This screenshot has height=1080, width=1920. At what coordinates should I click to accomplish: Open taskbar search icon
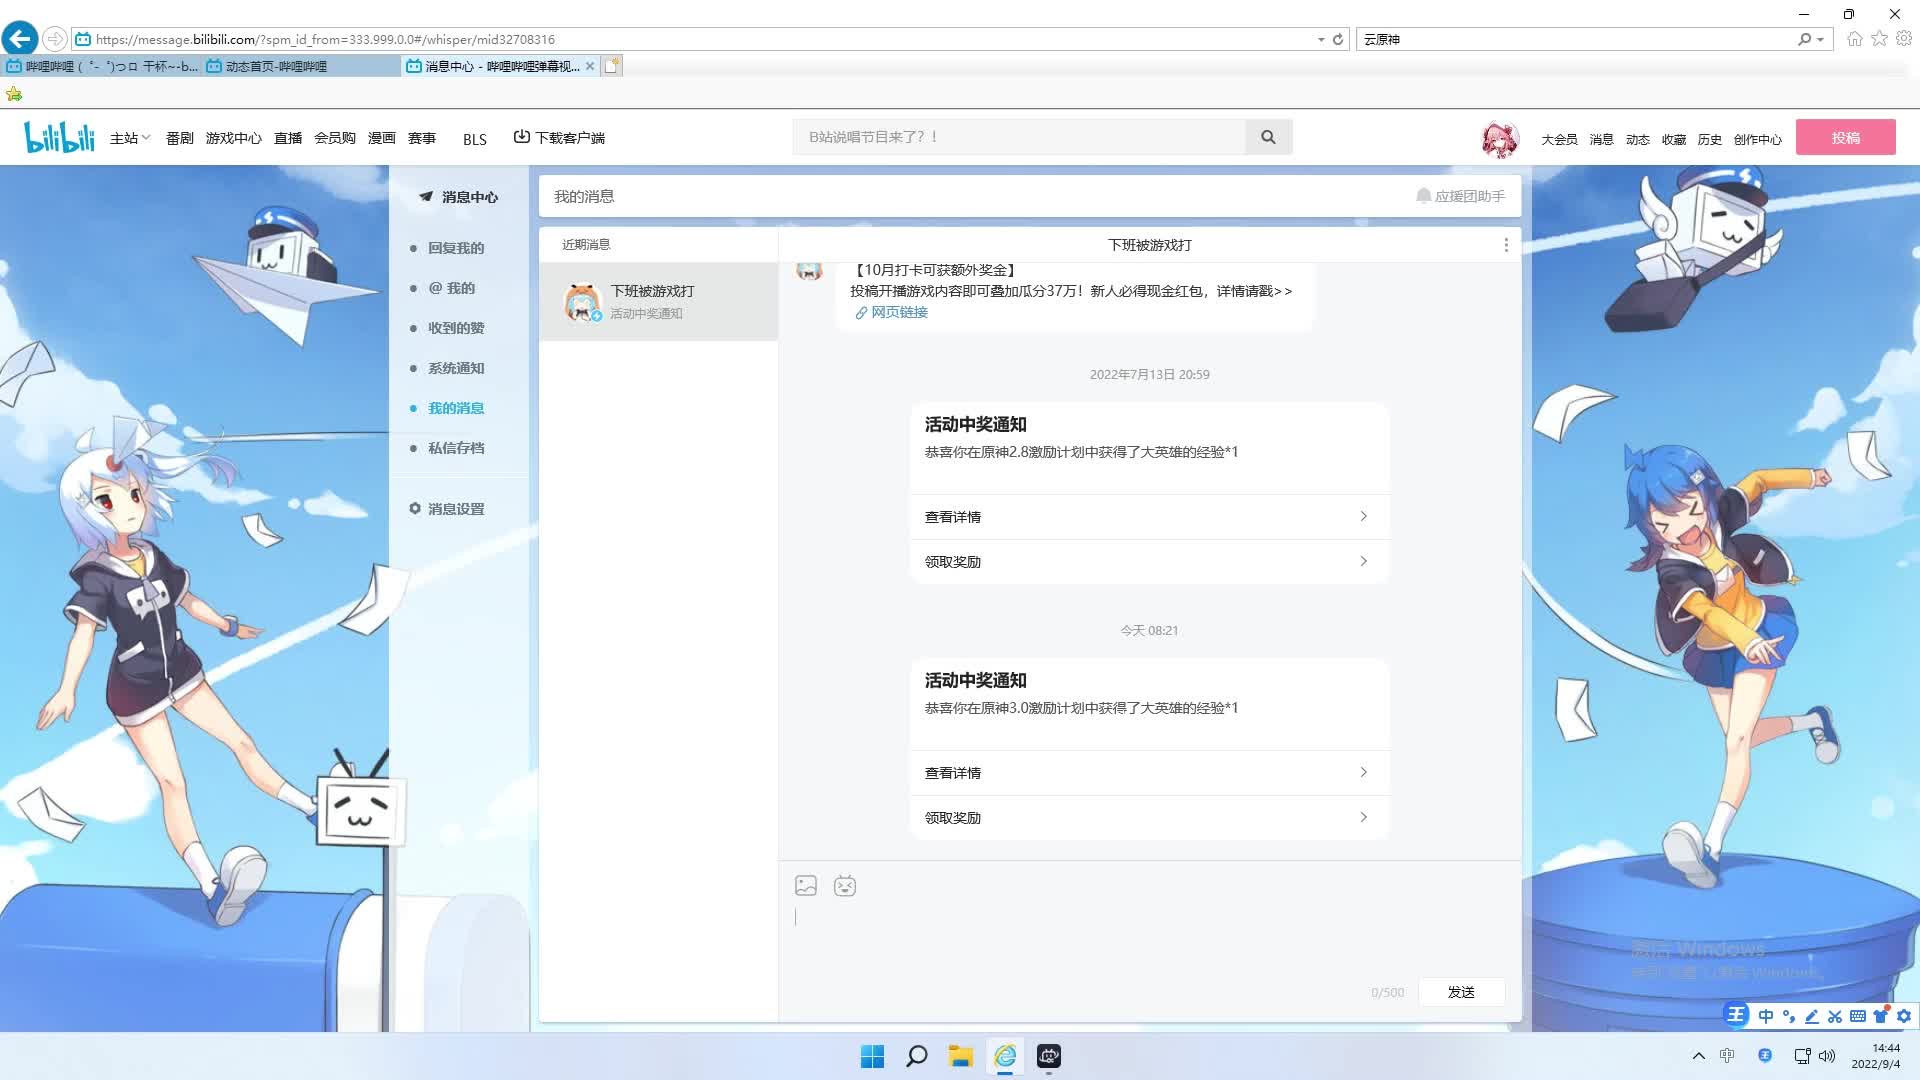click(916, 1056)
